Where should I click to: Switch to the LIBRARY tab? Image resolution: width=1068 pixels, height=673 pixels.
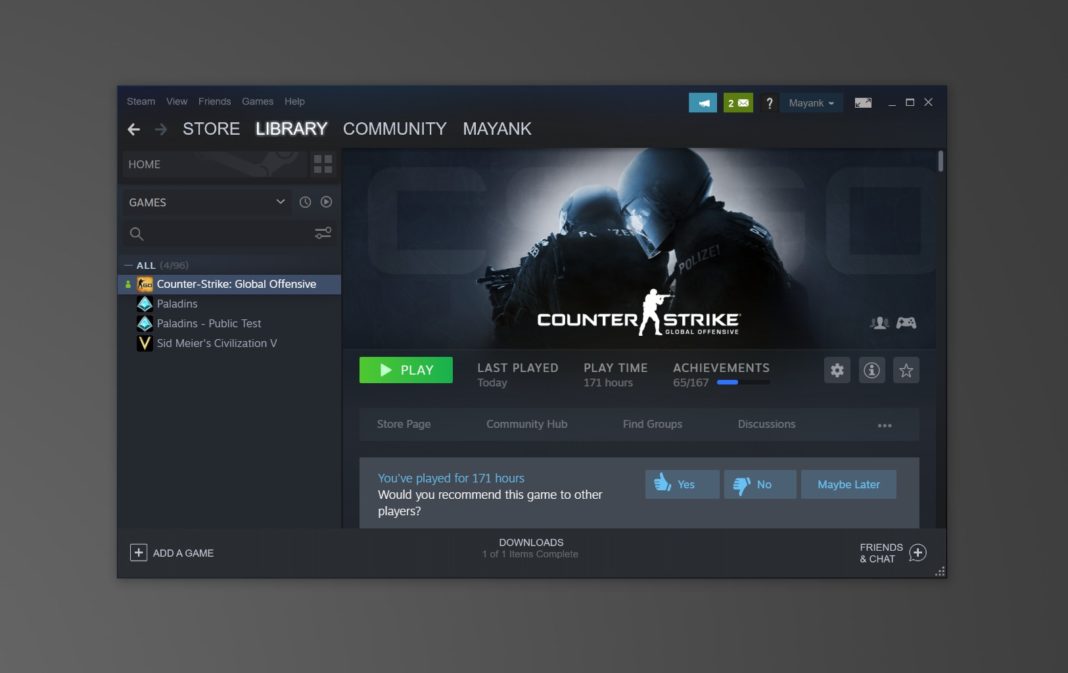[x=291, y=129]
